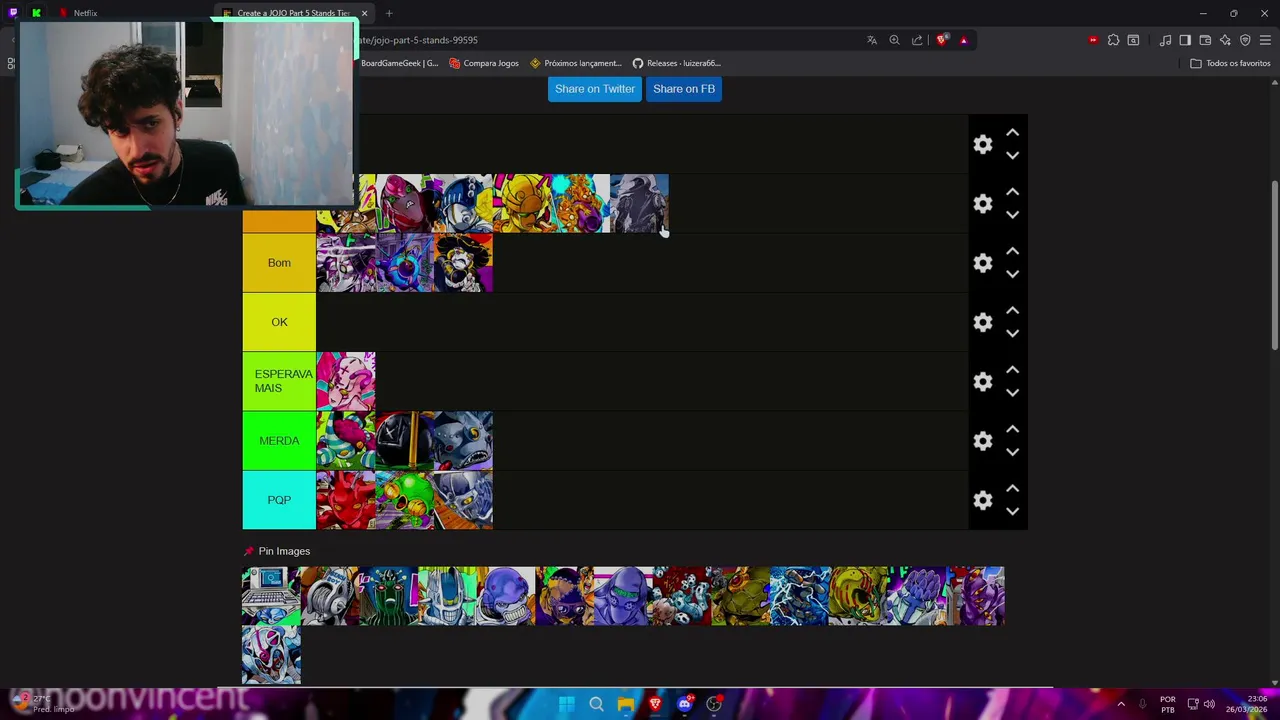Select the small skull creatures group image
The image size is (1280, 720).
coord(682,596)
